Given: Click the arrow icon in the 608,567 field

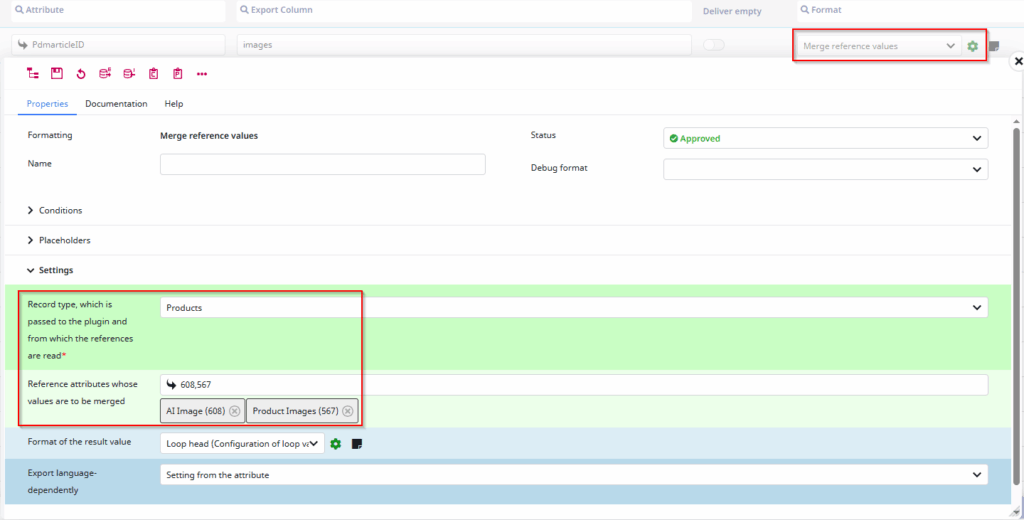Looking at the screenshot, I should (172, 385).
